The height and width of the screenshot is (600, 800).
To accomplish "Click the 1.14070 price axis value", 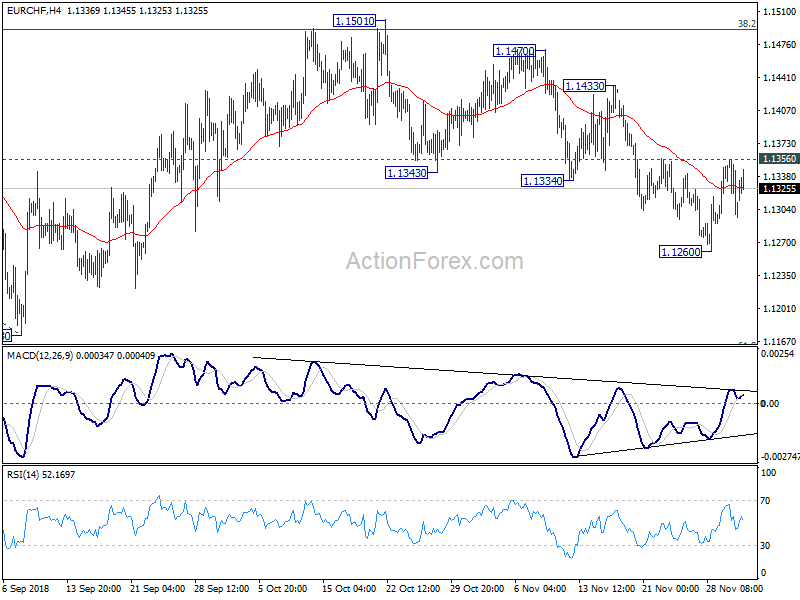I will click(x=779, y=110).
